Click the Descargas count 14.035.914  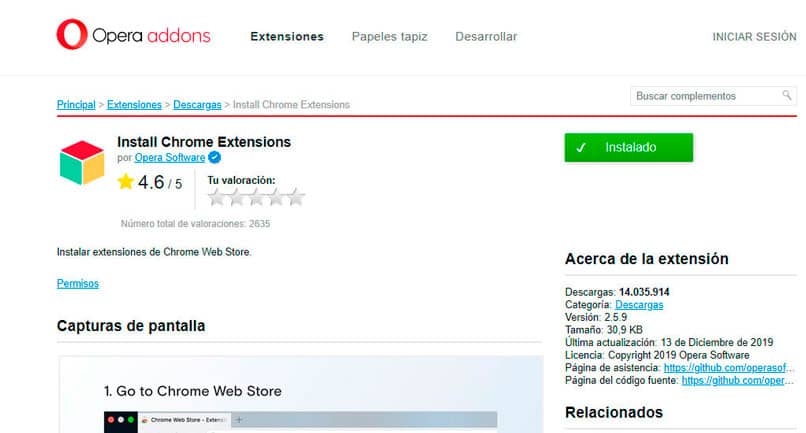644,292
